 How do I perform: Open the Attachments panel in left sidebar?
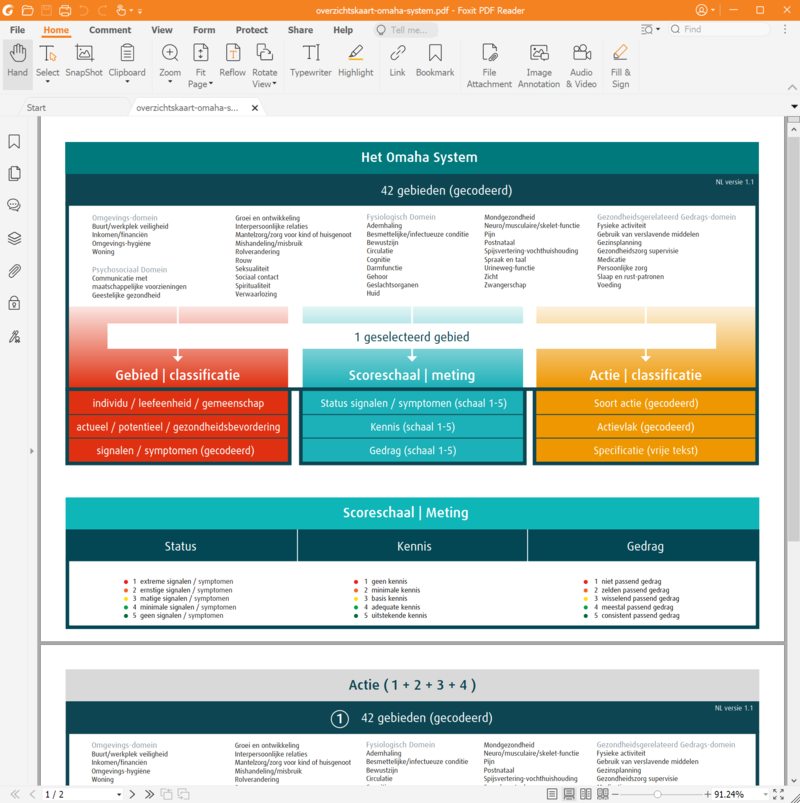coord(15,271)
